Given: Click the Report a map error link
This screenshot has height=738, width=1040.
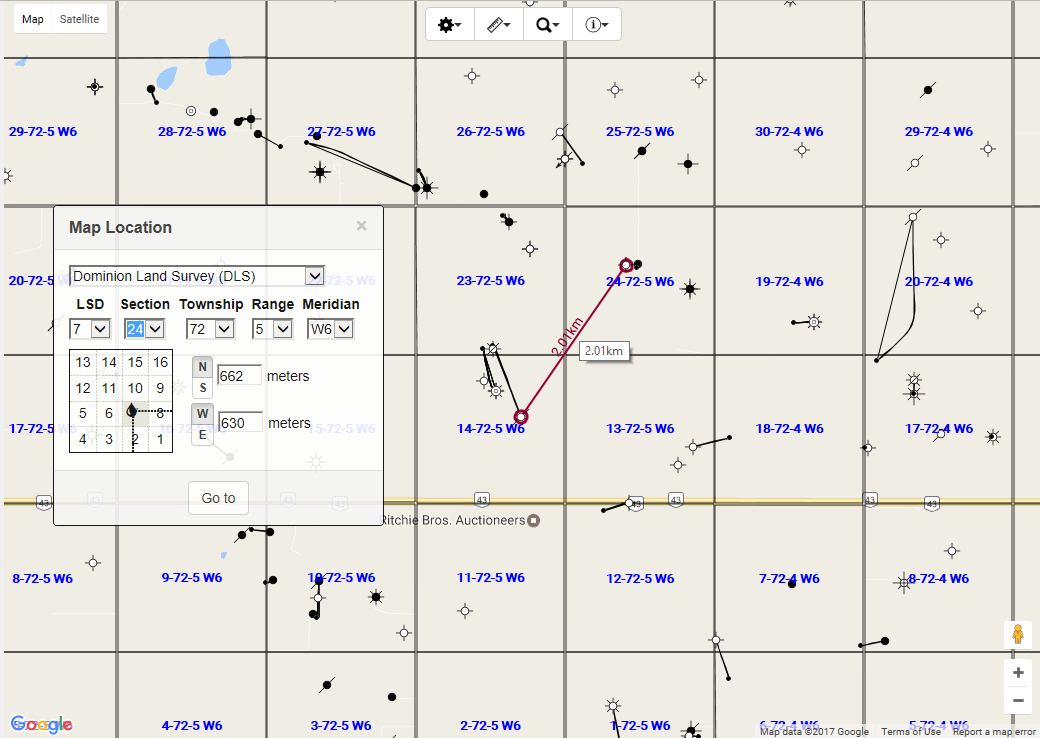Looking at the screenshot, I should (994, 731).
